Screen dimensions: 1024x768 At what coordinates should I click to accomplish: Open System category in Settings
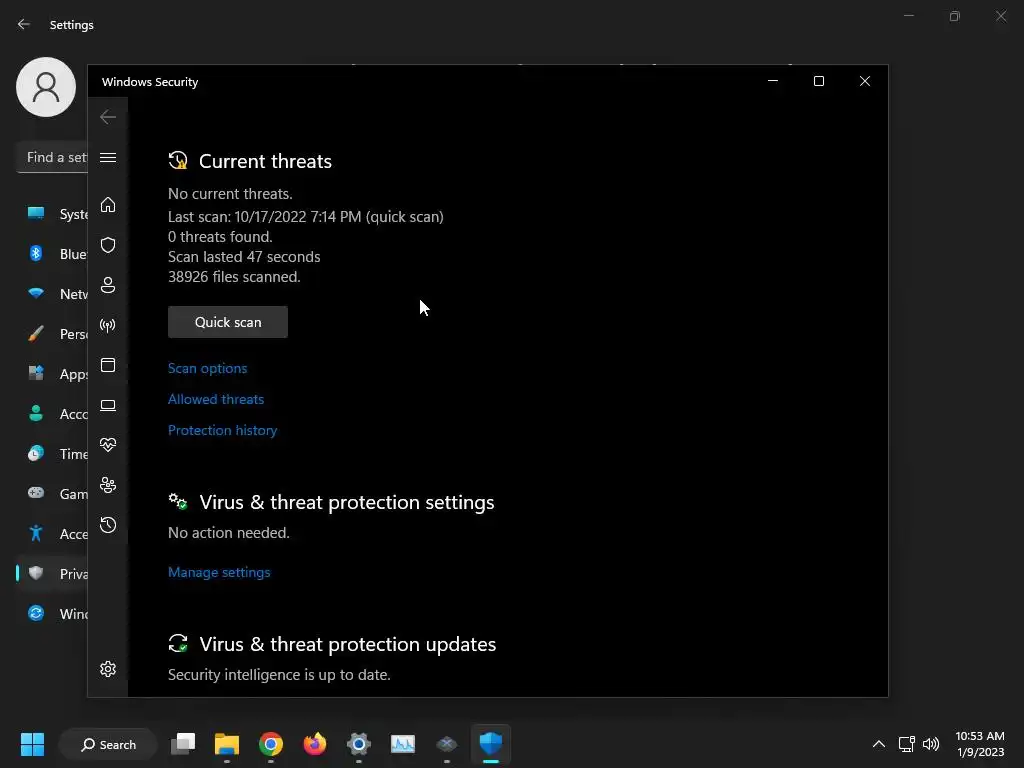[x=52, y=214]
